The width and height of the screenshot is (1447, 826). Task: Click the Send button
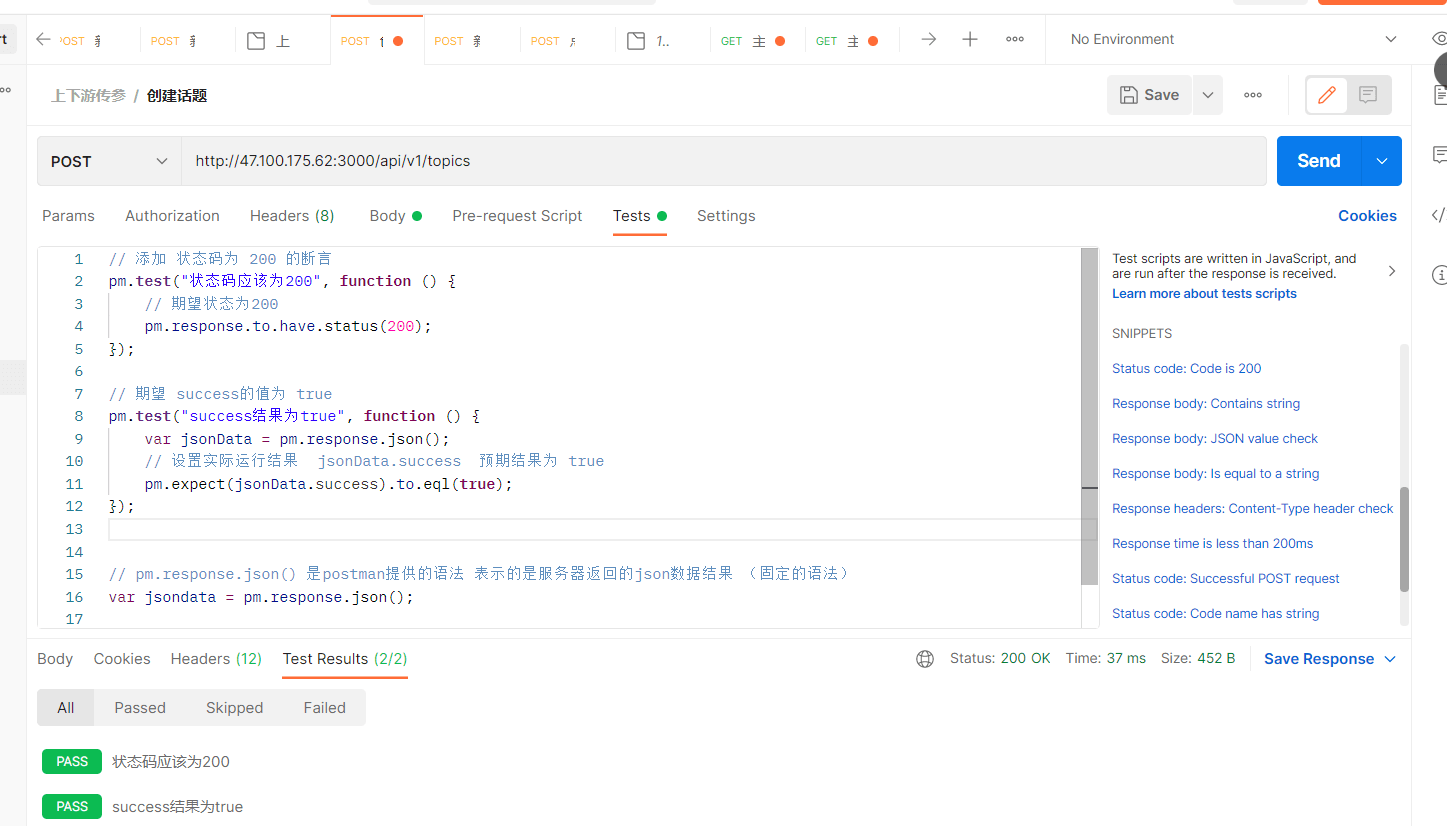pyautogui.click(x=1319, y=161)
